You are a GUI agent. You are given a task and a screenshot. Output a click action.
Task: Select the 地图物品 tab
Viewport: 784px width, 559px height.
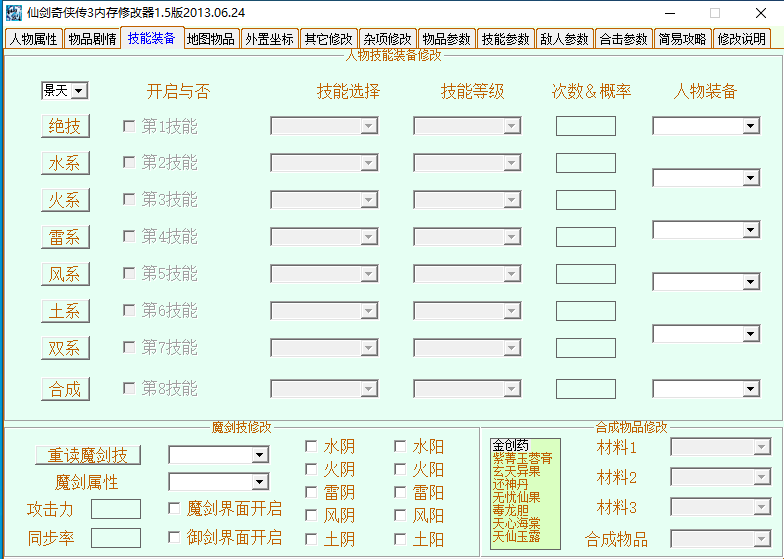210,38
